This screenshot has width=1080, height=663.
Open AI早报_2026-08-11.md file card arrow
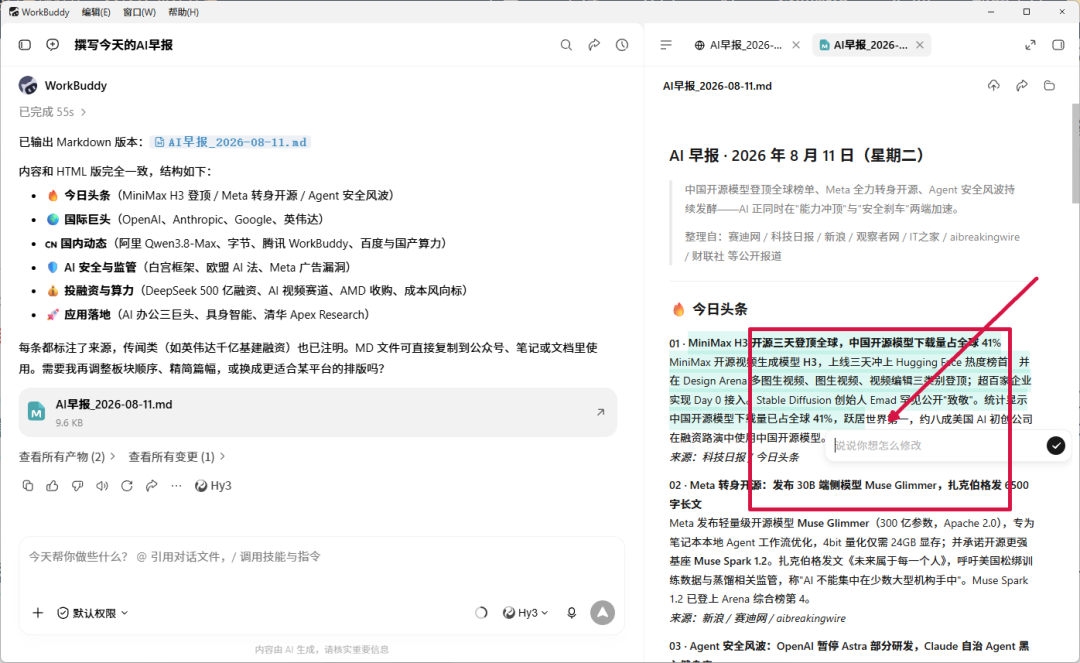coord(600,412)
